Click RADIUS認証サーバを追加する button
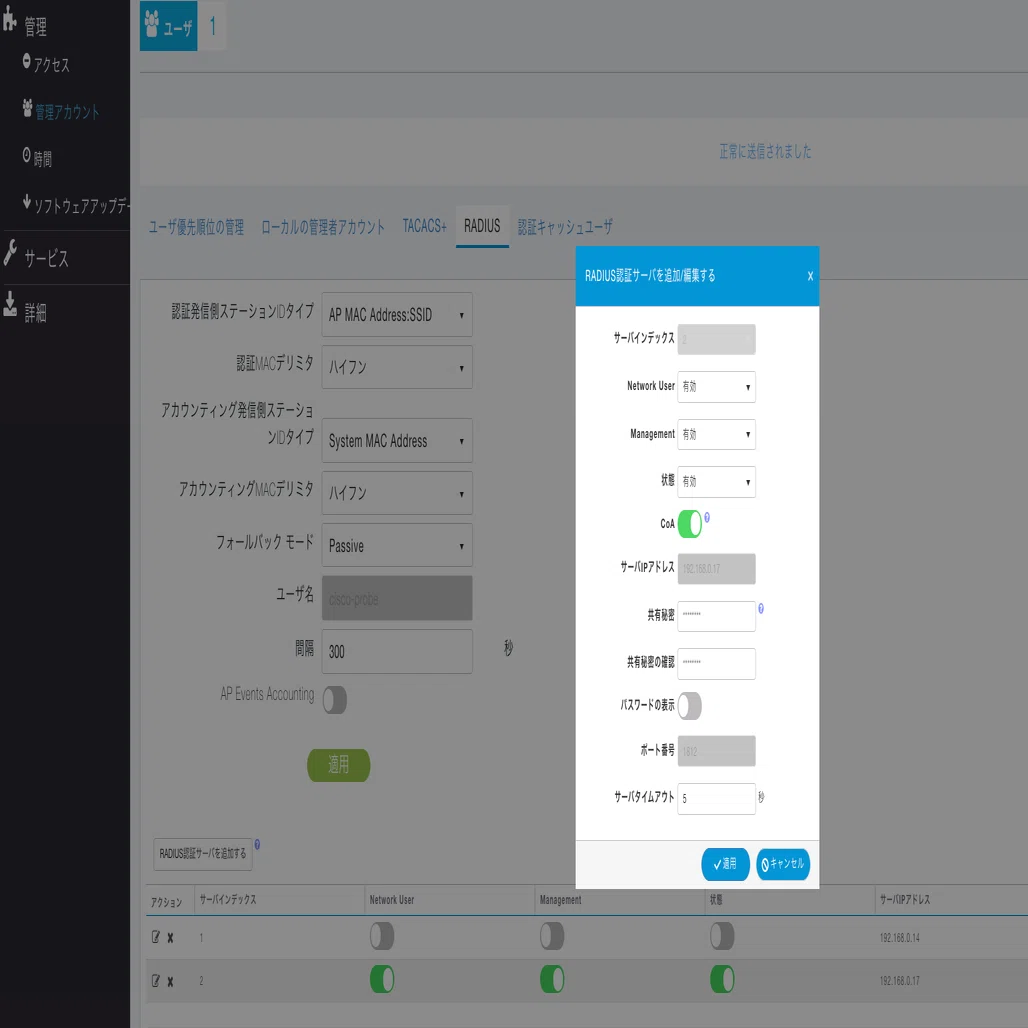The width and height of the screenshot is (1028, 1028). (203, 854)
